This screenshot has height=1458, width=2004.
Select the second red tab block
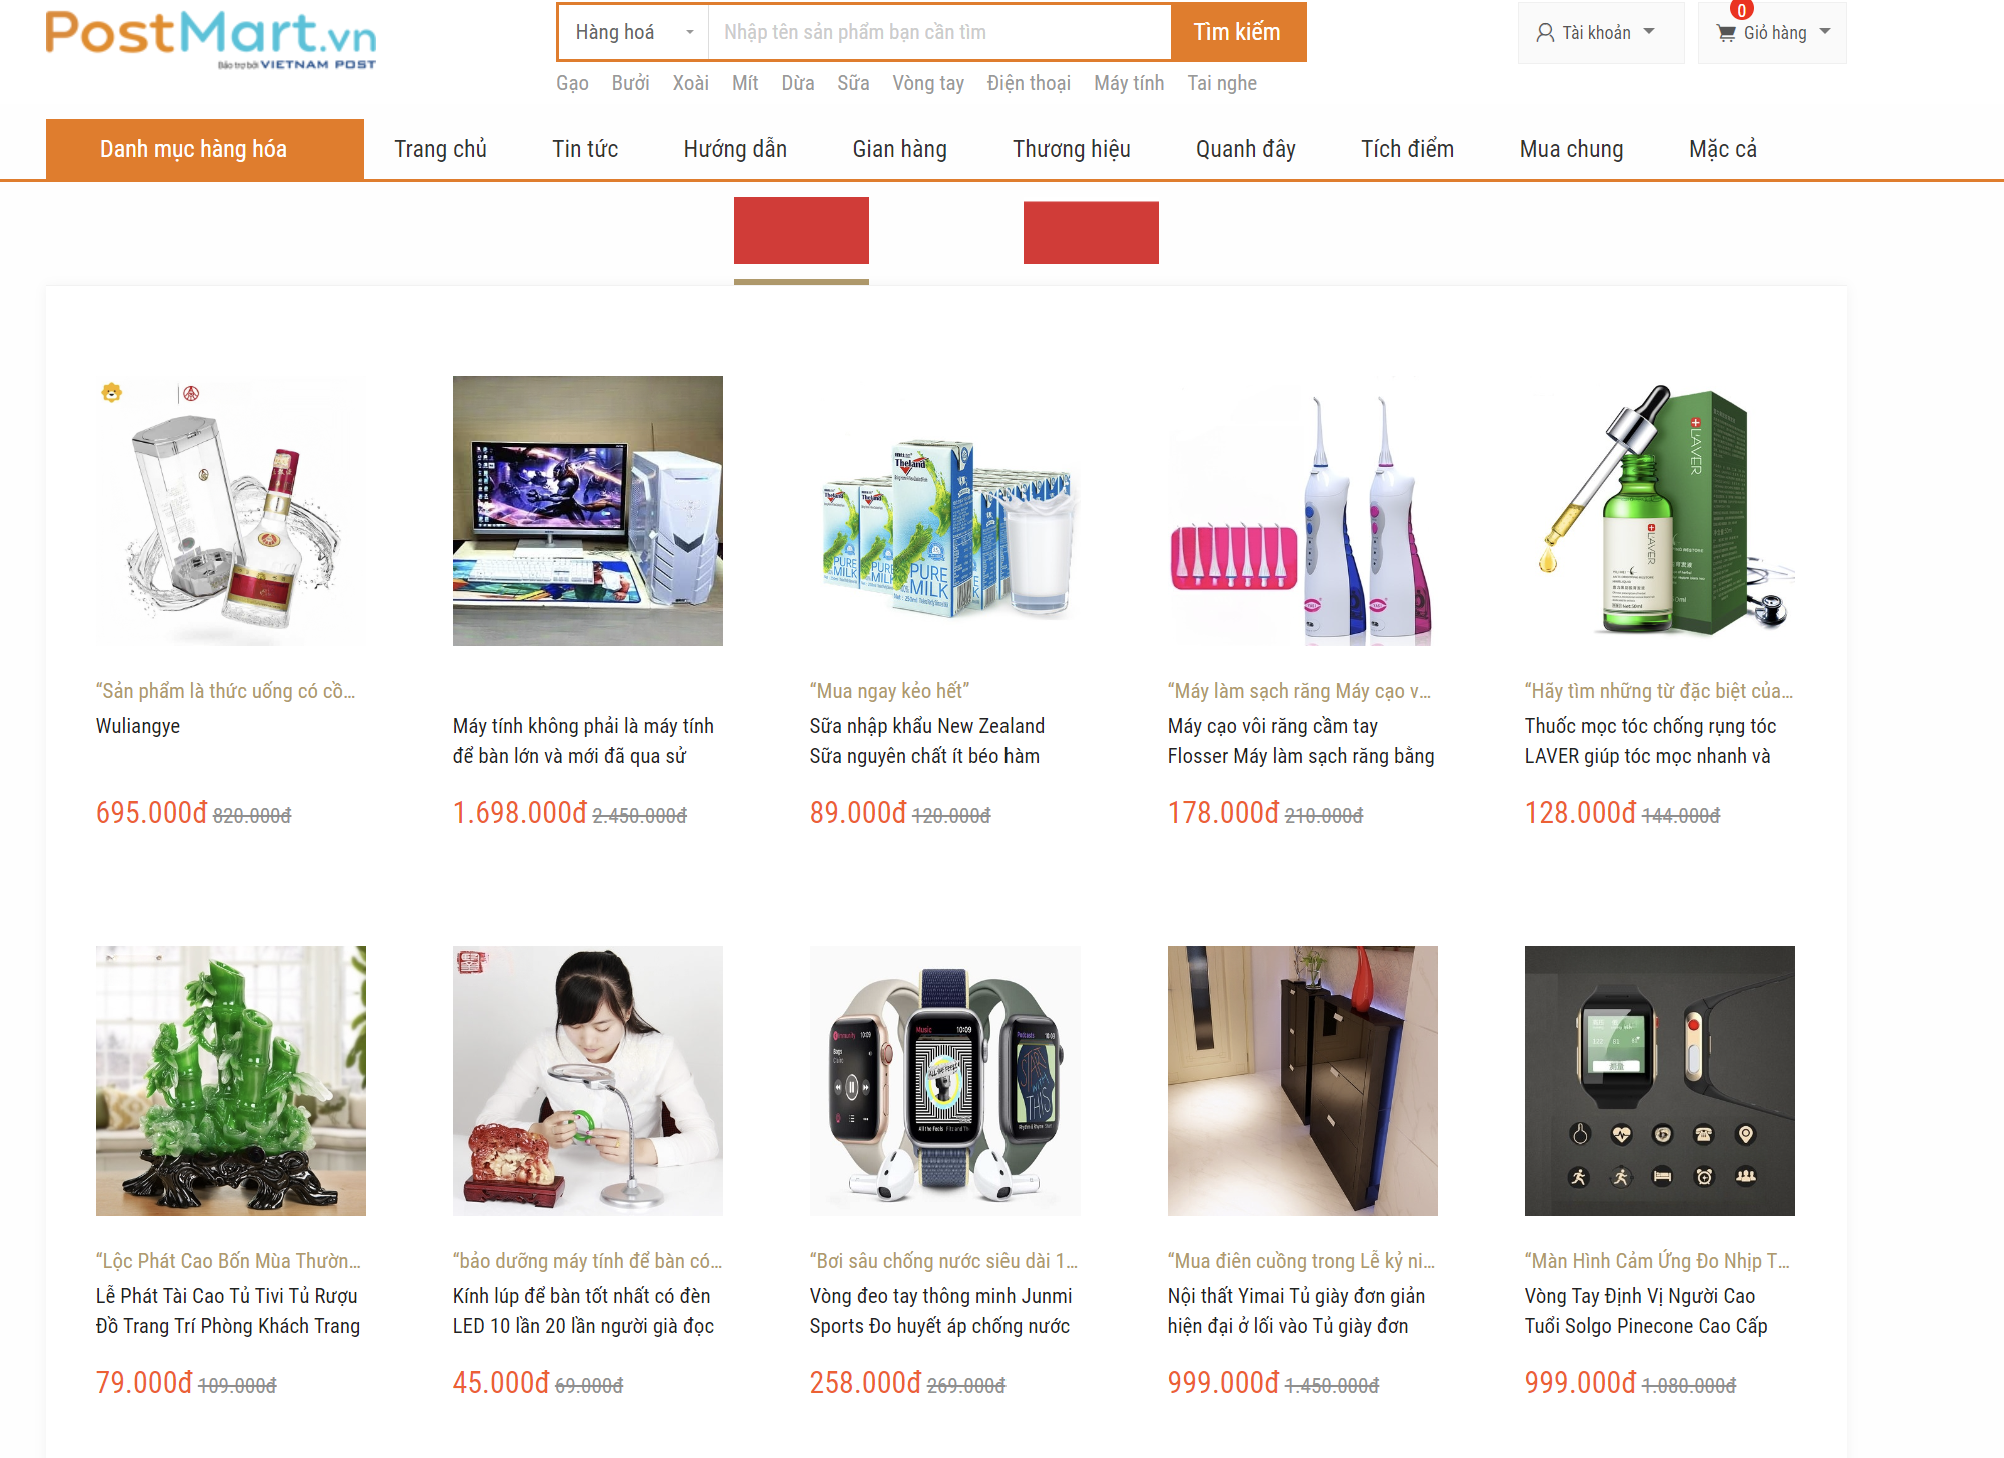1091,232
